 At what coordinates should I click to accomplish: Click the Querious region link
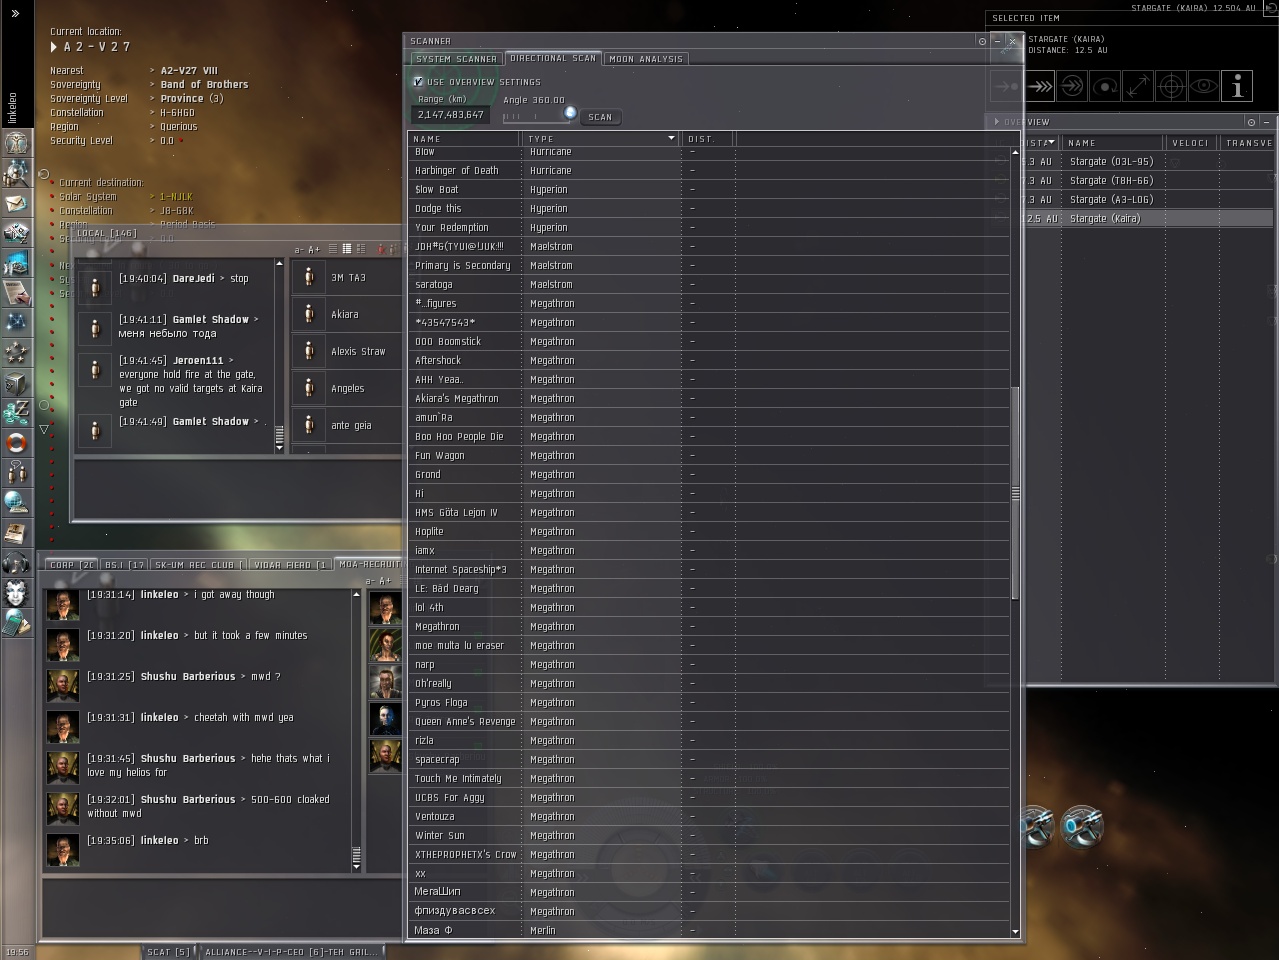tap(179, 127)
